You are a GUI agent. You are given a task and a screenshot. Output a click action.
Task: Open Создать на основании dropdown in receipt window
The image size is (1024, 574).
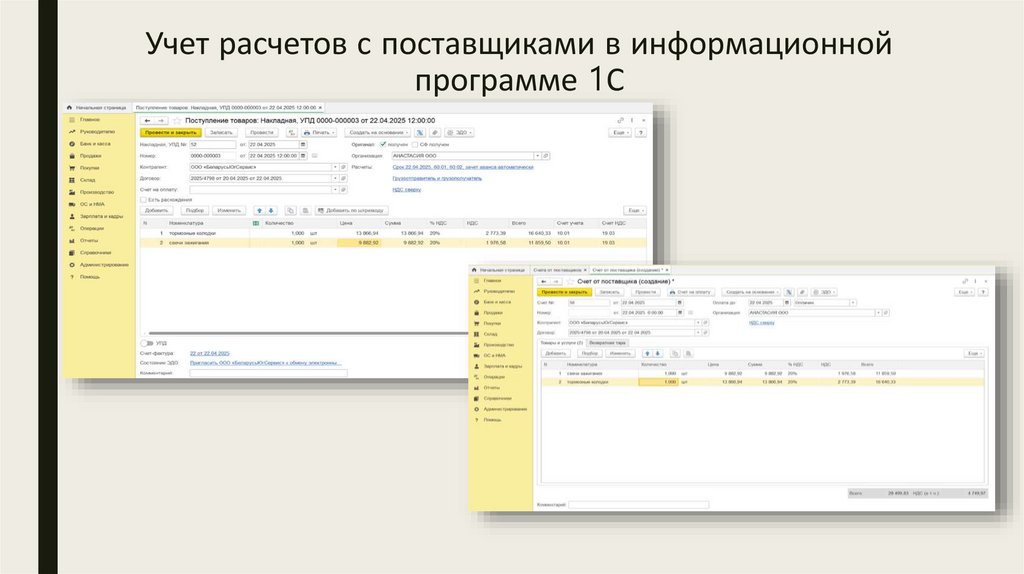click(x=377, y=133)
